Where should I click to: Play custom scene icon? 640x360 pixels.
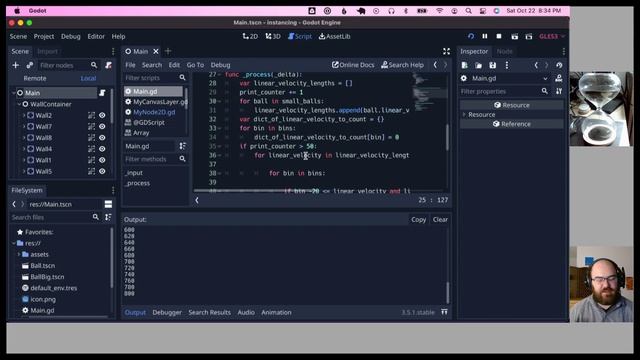pos(529,36)
